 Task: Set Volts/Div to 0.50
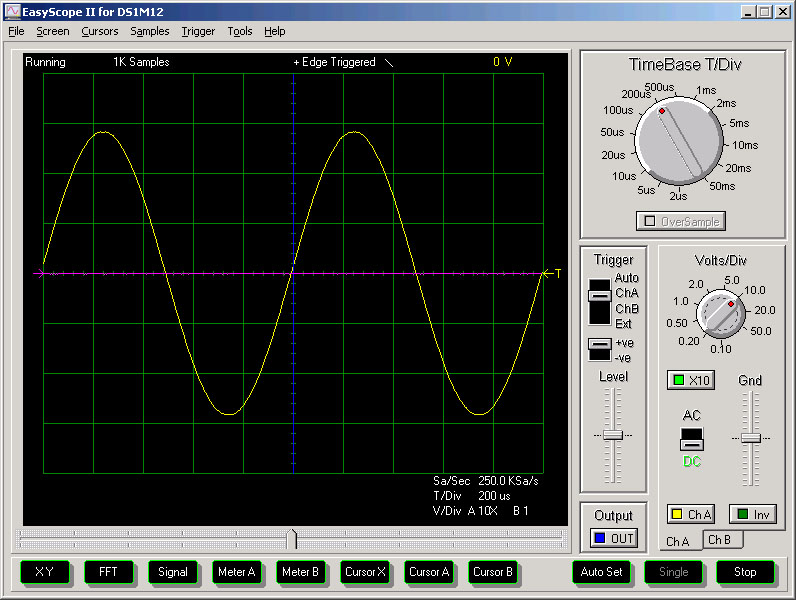pyautogui.click(x=677, y=323)
